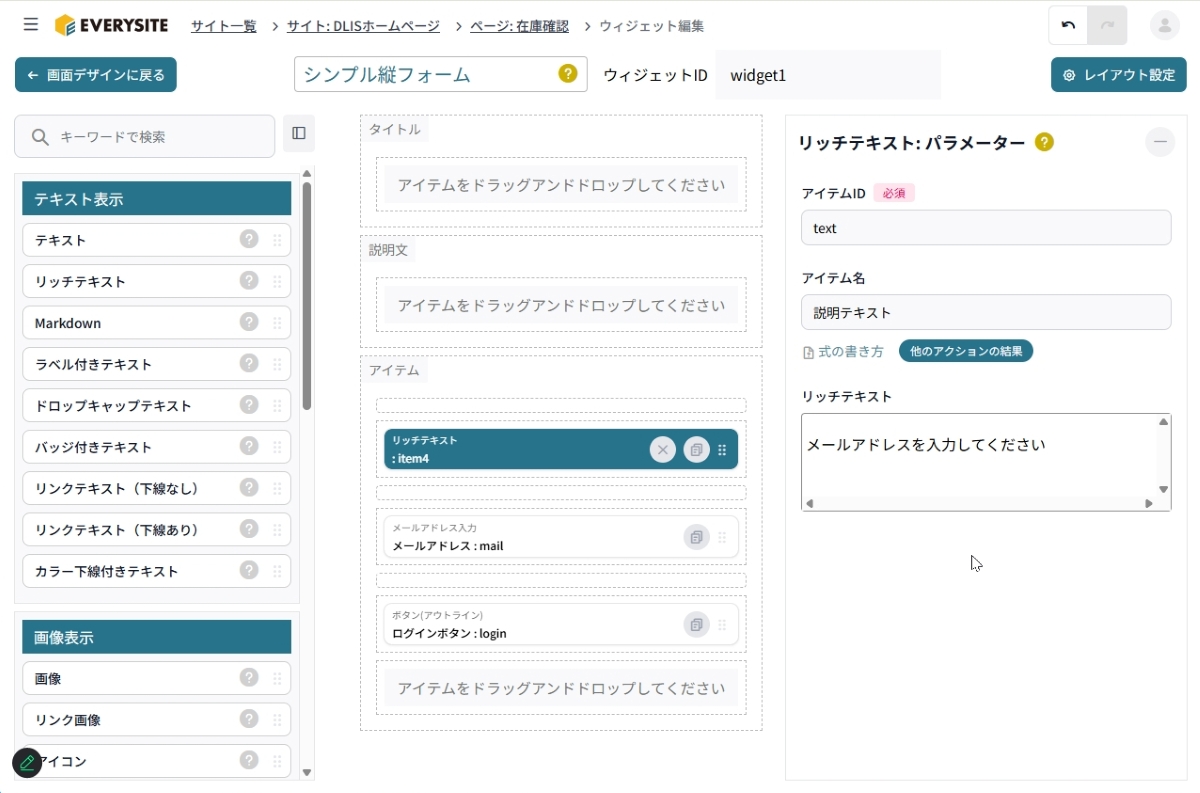1200x793 pixels.
Task: Open the user account avatar
Action: (x=1164, y=25)
